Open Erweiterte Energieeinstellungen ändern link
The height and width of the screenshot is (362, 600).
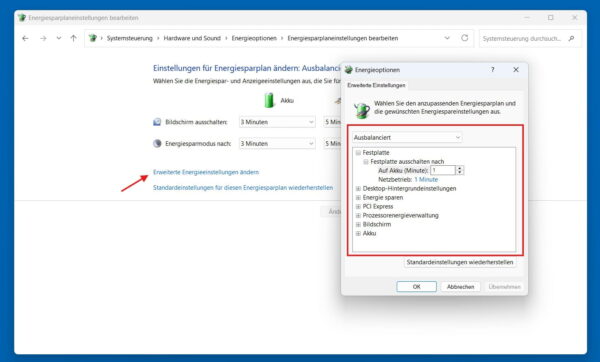(206, 172)
